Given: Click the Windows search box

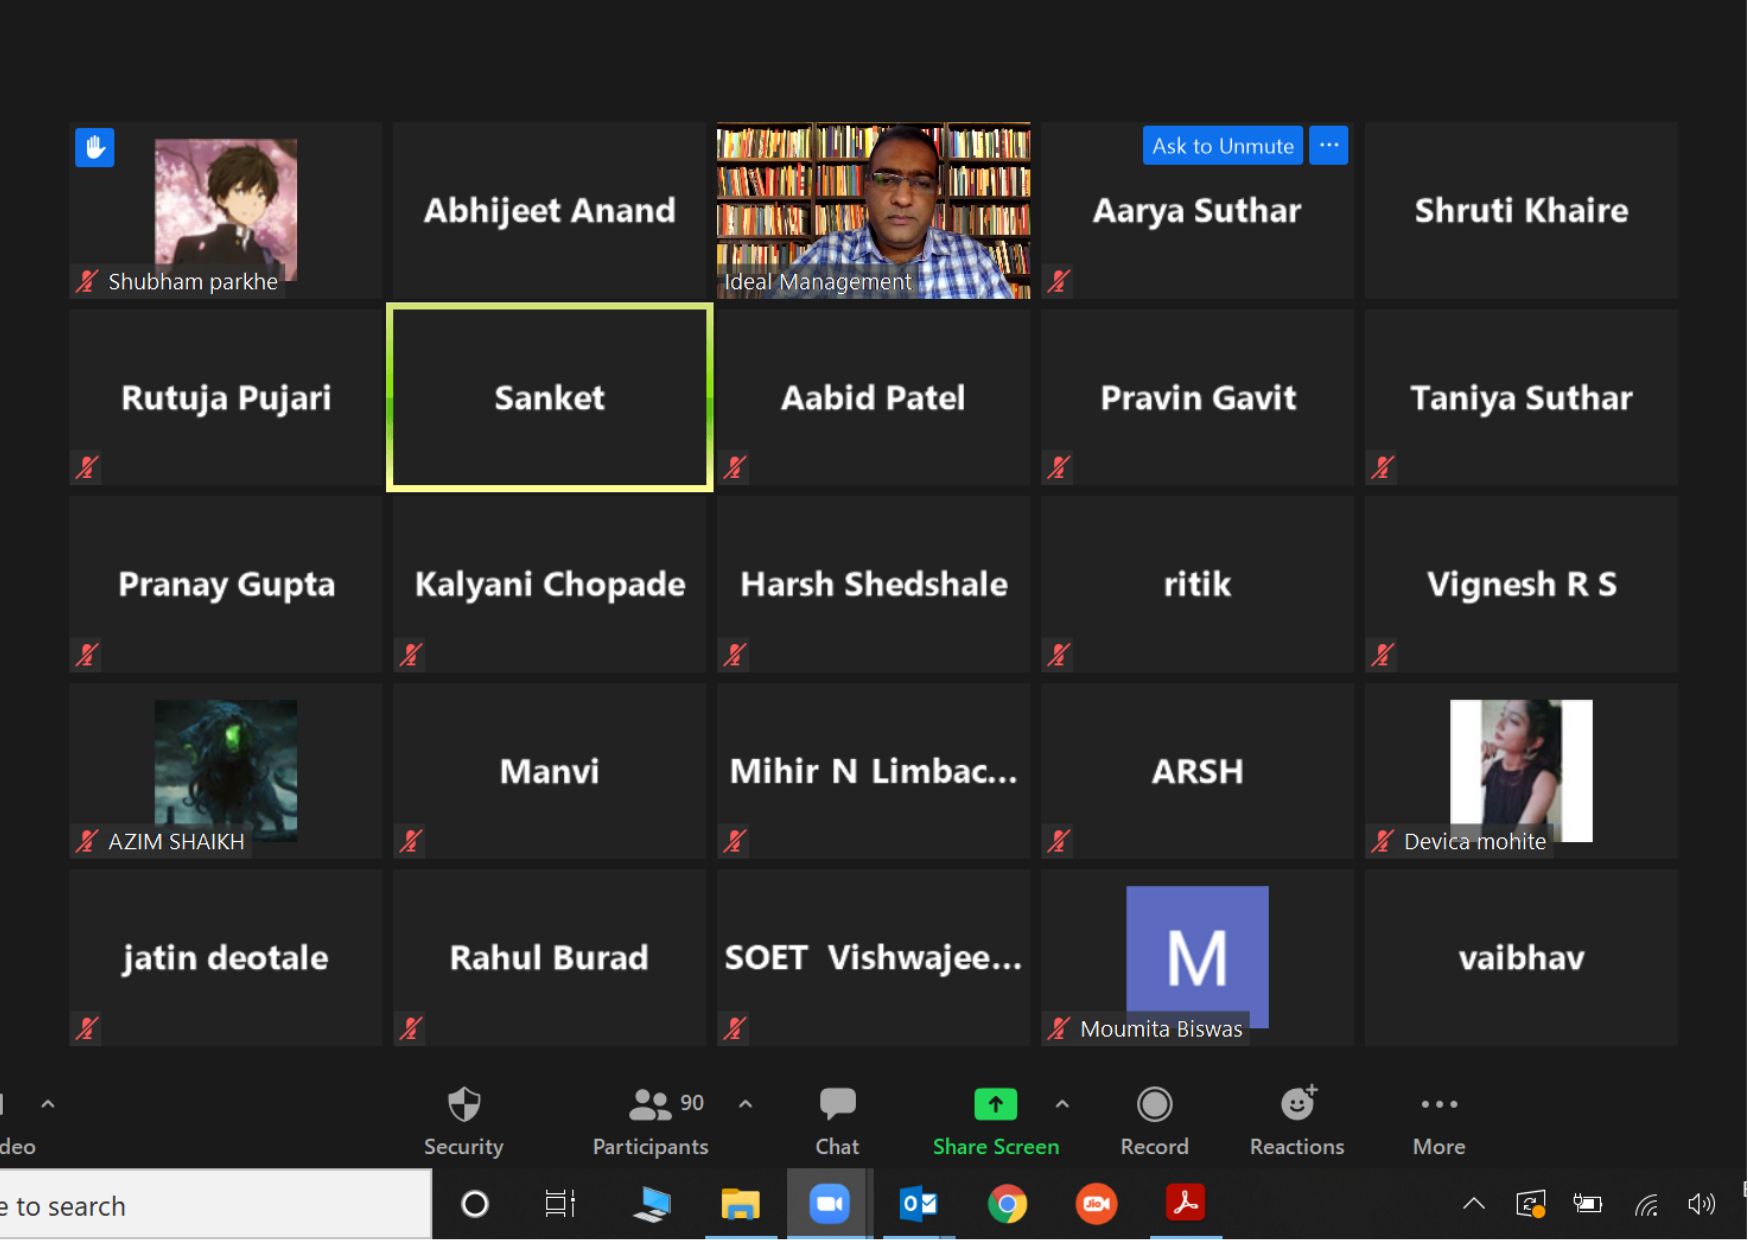Looking at the screenshot, I should (x=215, y=1205).
